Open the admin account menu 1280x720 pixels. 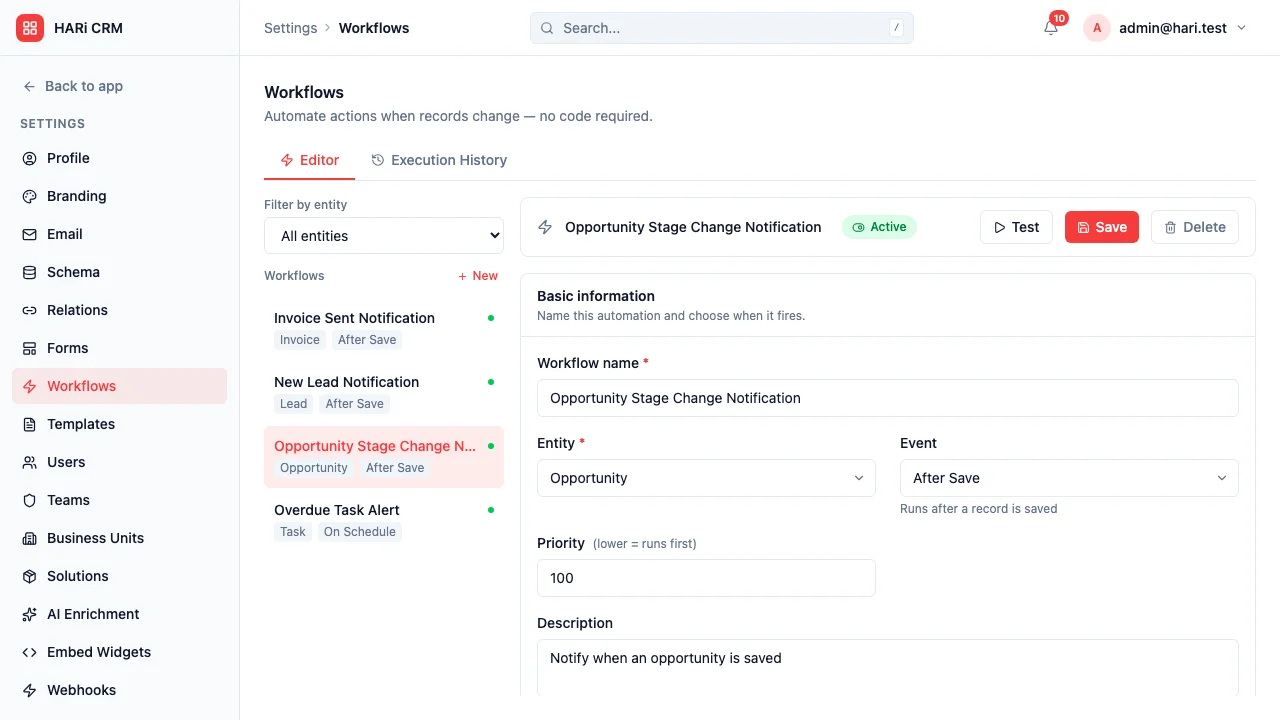pos(1166,28)
